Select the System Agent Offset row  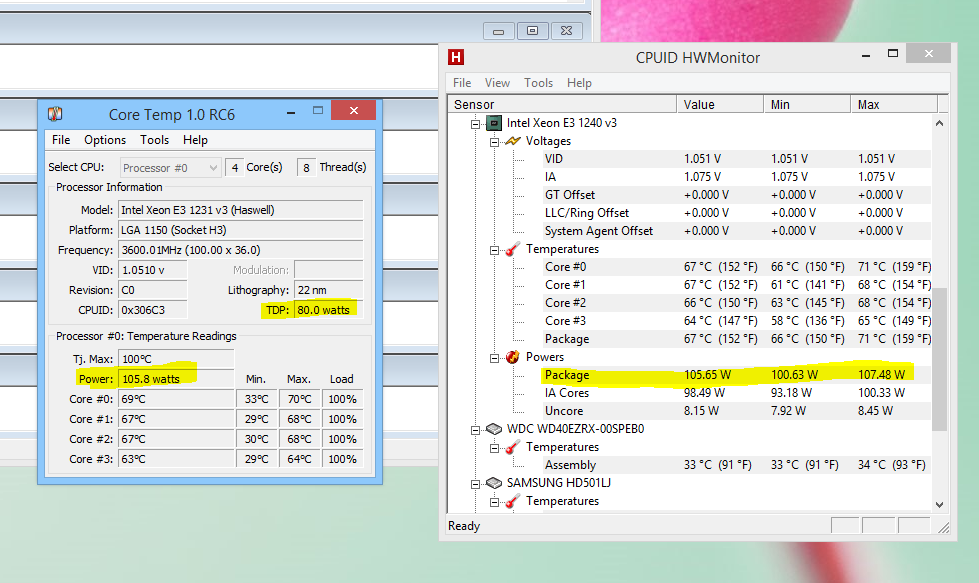pyautogui.click(x=737, y=232)
